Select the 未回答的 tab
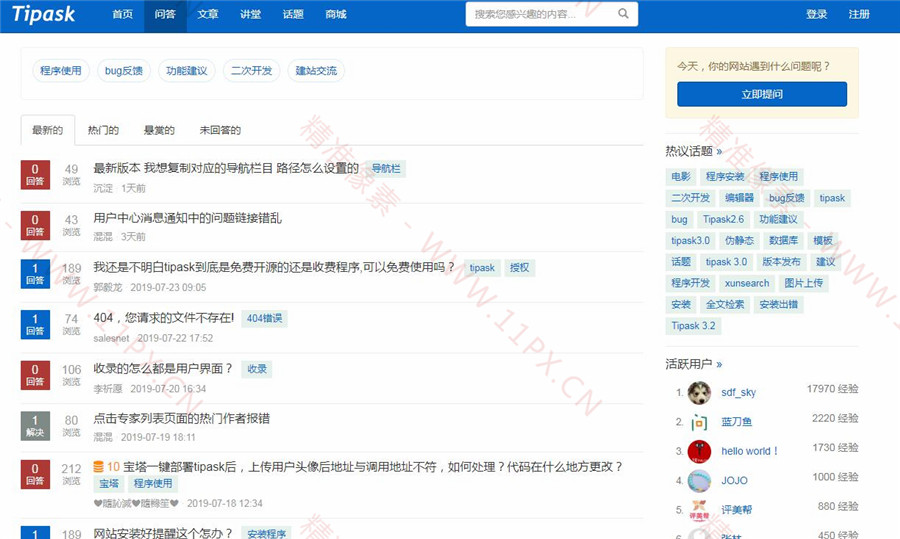Viewport: 900px width, 539px height. click(220, 130)
